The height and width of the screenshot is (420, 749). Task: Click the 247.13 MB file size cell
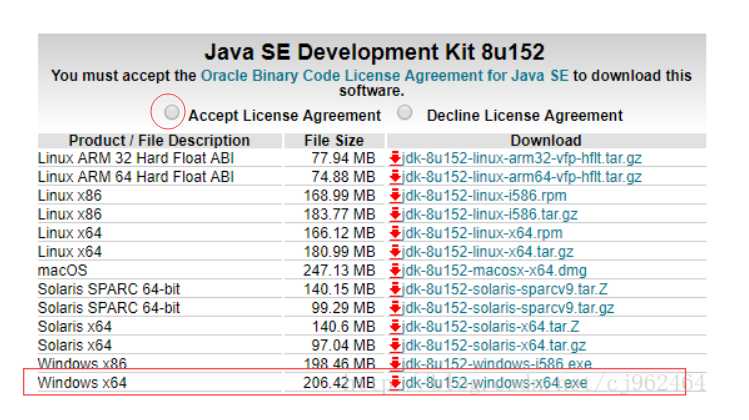340,270
